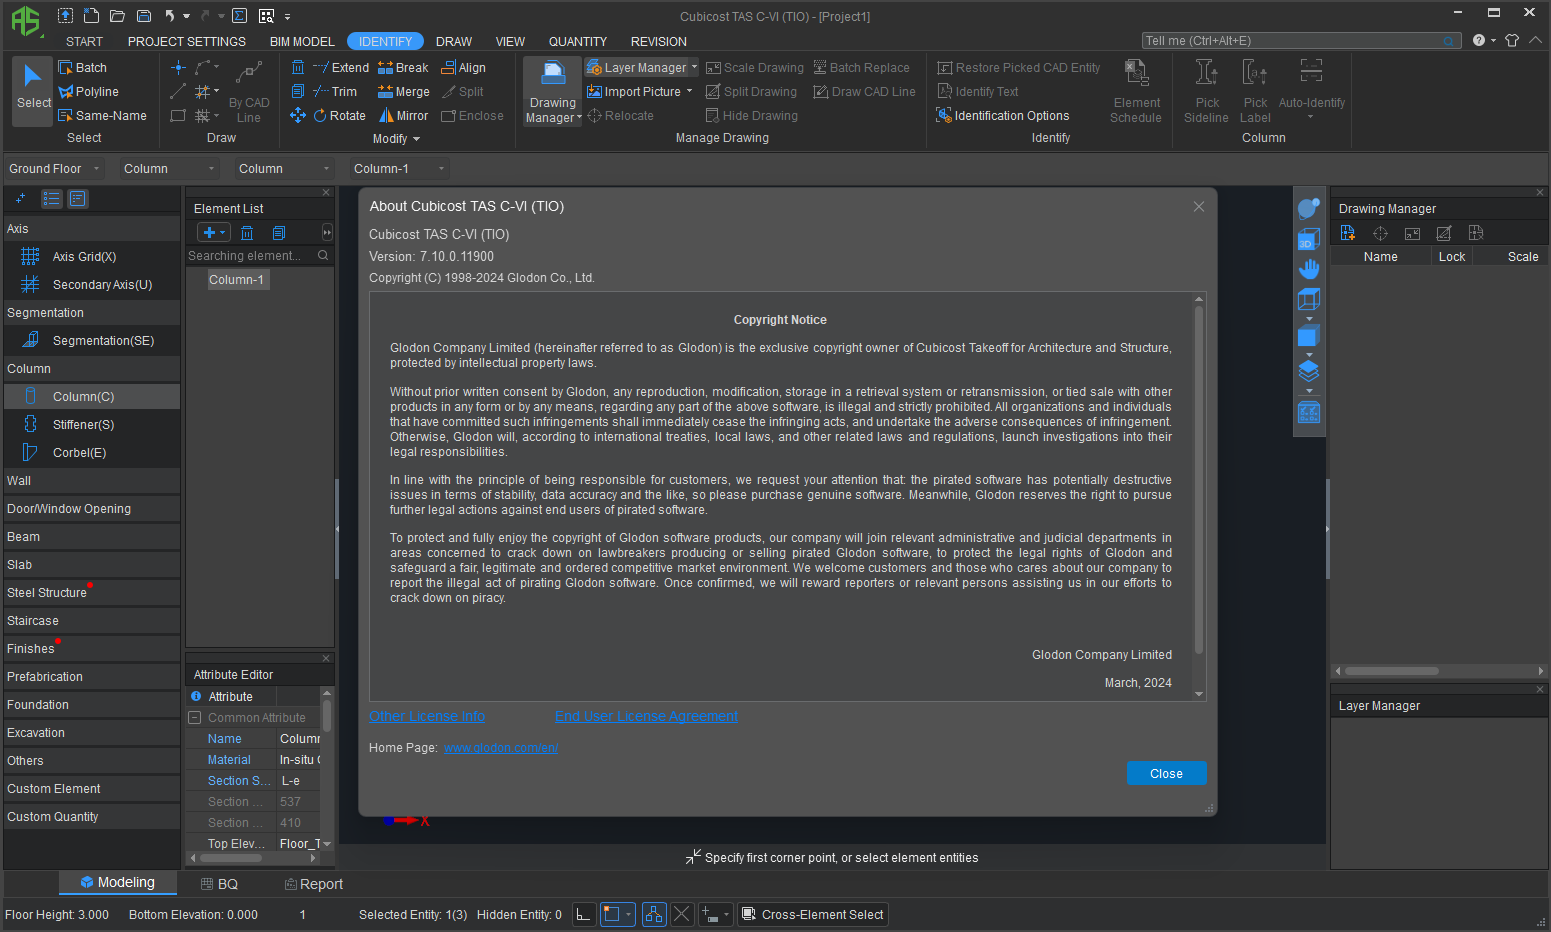Select the Point draw tool icon
The image size is (1551, 932).
[x=178, y=68]
